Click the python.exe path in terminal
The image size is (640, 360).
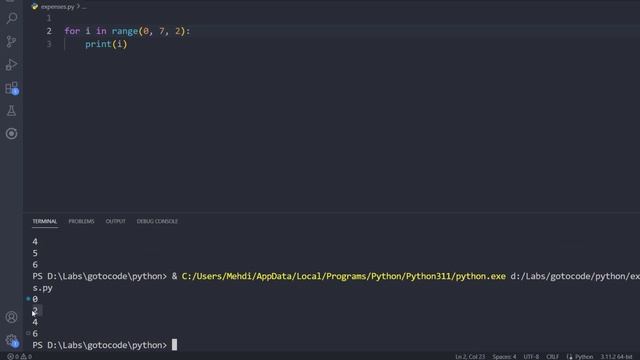pos(344,276)
